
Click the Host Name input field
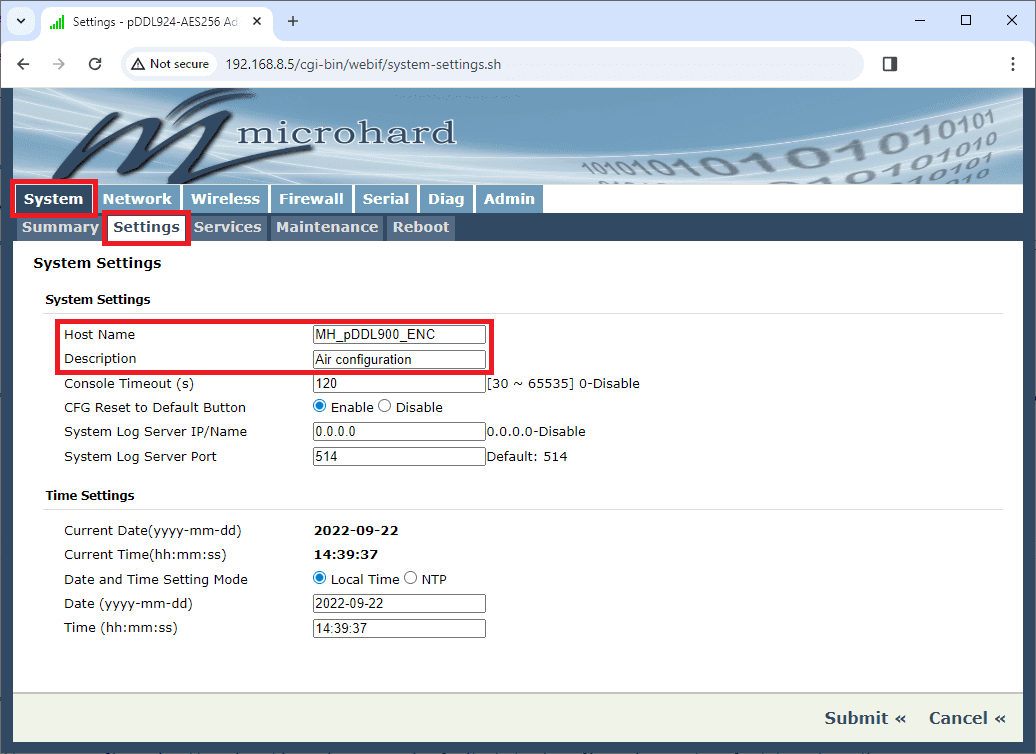pyautogui.click(x=399, y=335)
